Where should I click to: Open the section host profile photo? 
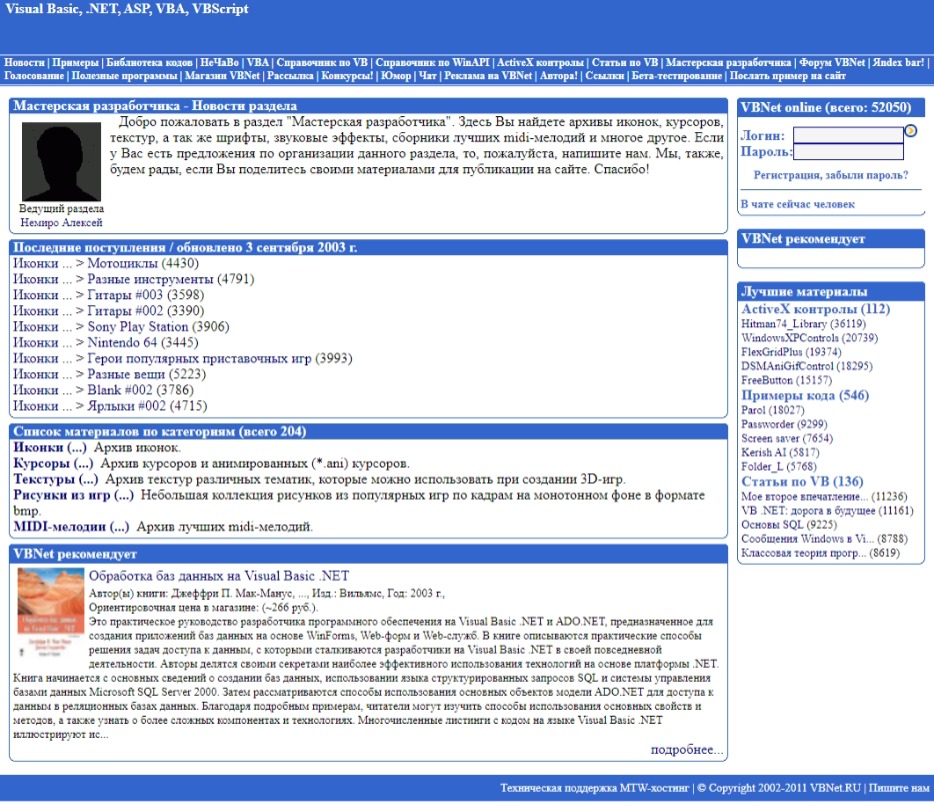pos(61,161)
